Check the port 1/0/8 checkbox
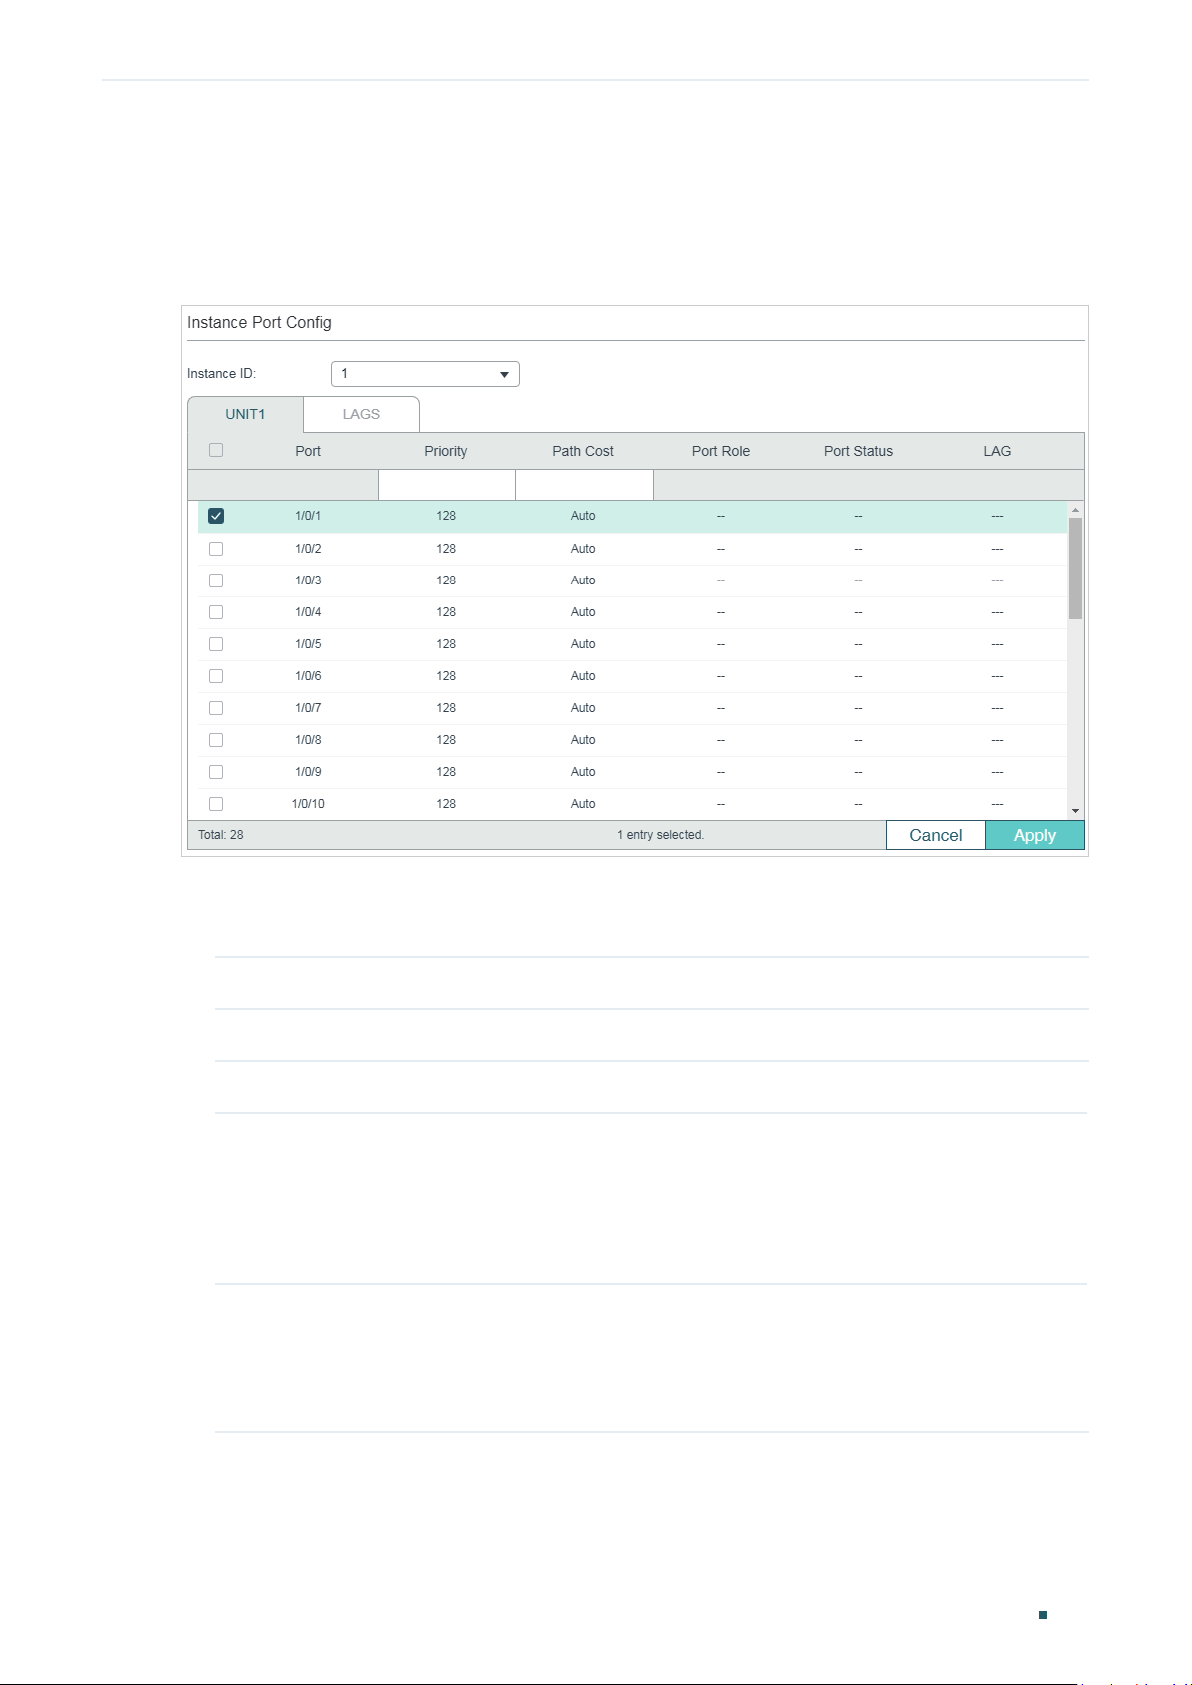Viewport: 1192px width, 1685px height. (216, 740)
